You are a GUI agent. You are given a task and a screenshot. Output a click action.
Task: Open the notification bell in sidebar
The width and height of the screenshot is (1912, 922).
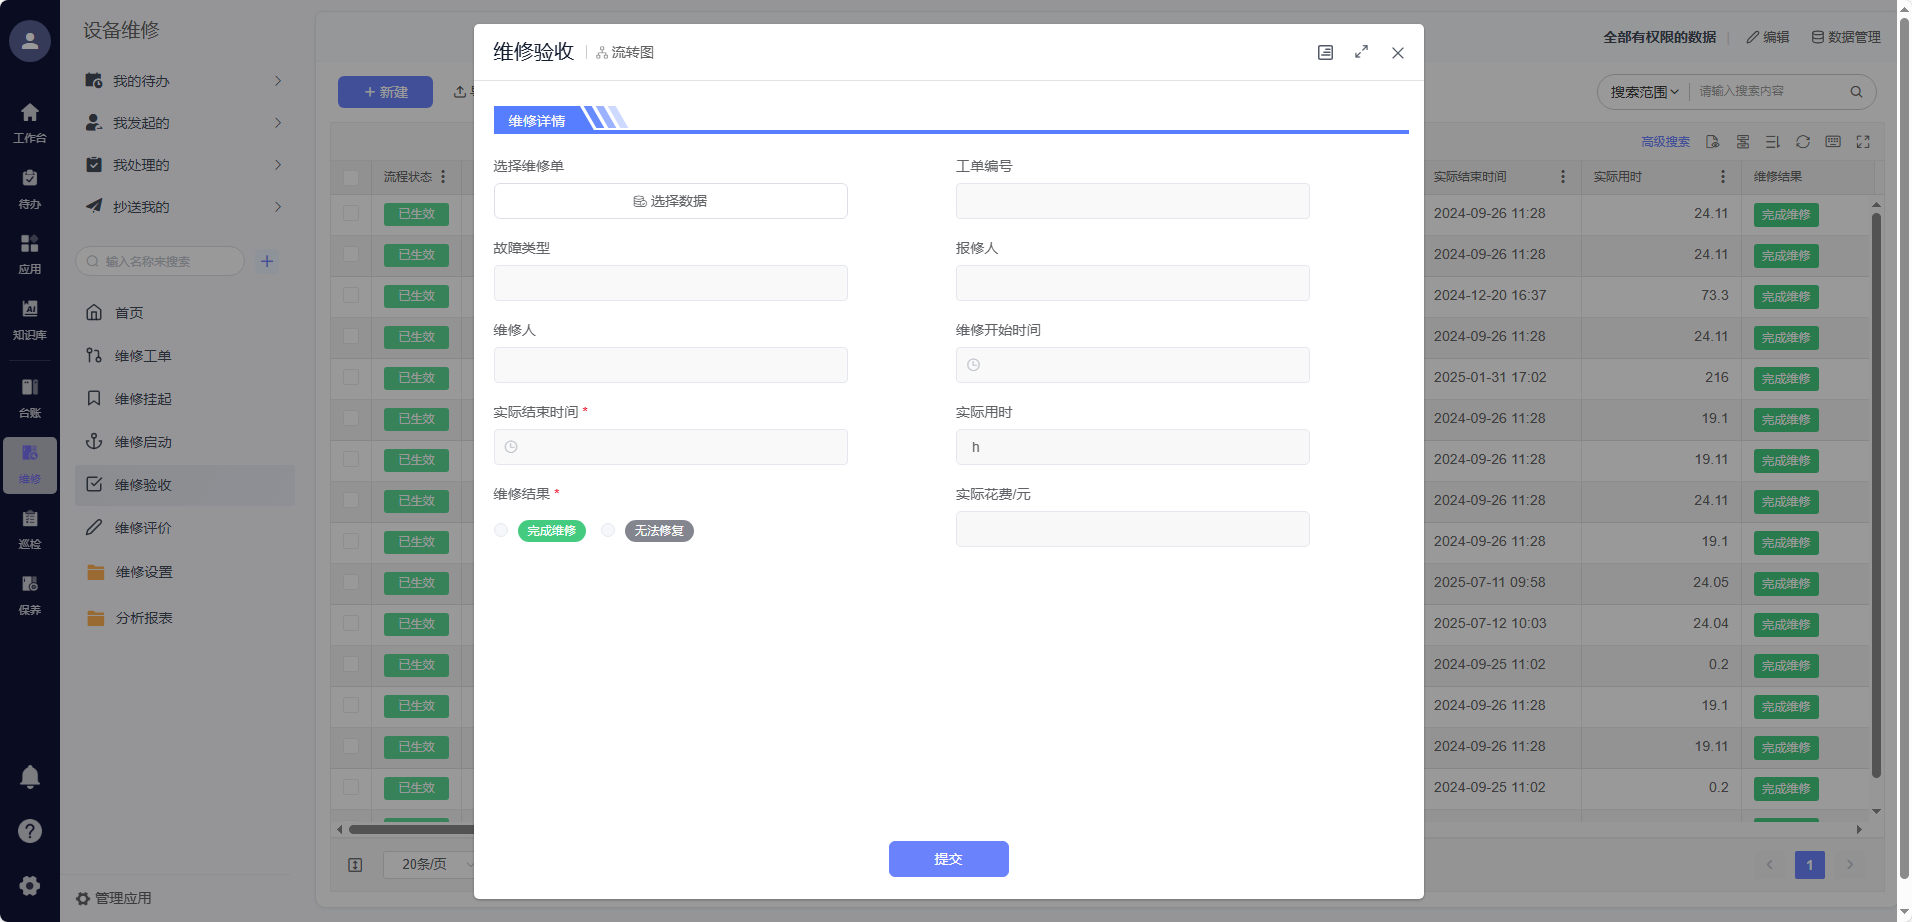click(30, 777)
